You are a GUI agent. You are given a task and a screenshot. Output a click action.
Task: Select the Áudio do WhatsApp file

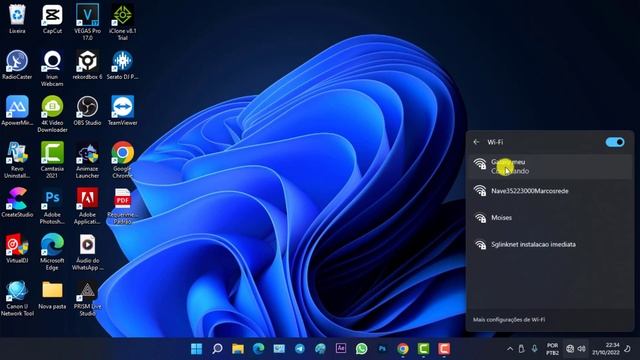[87, 252]
